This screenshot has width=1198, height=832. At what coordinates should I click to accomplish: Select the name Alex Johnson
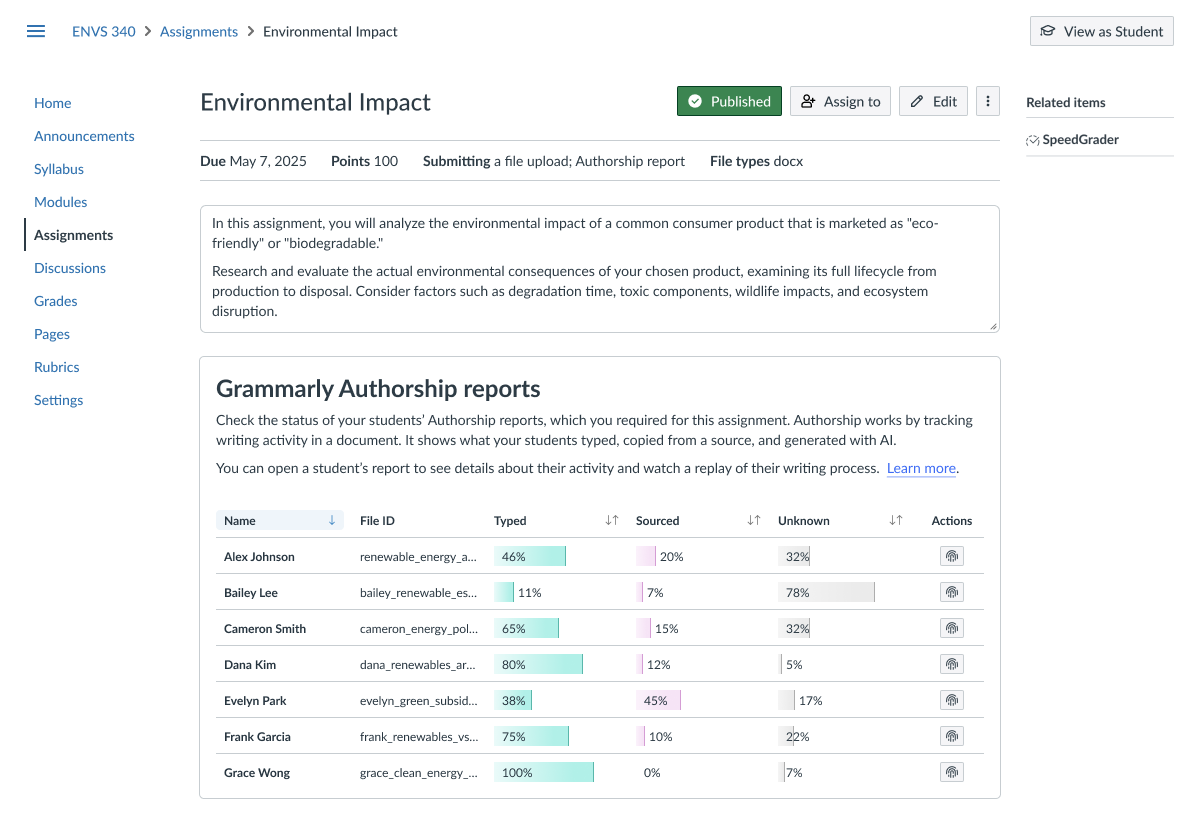click(259, 557)
